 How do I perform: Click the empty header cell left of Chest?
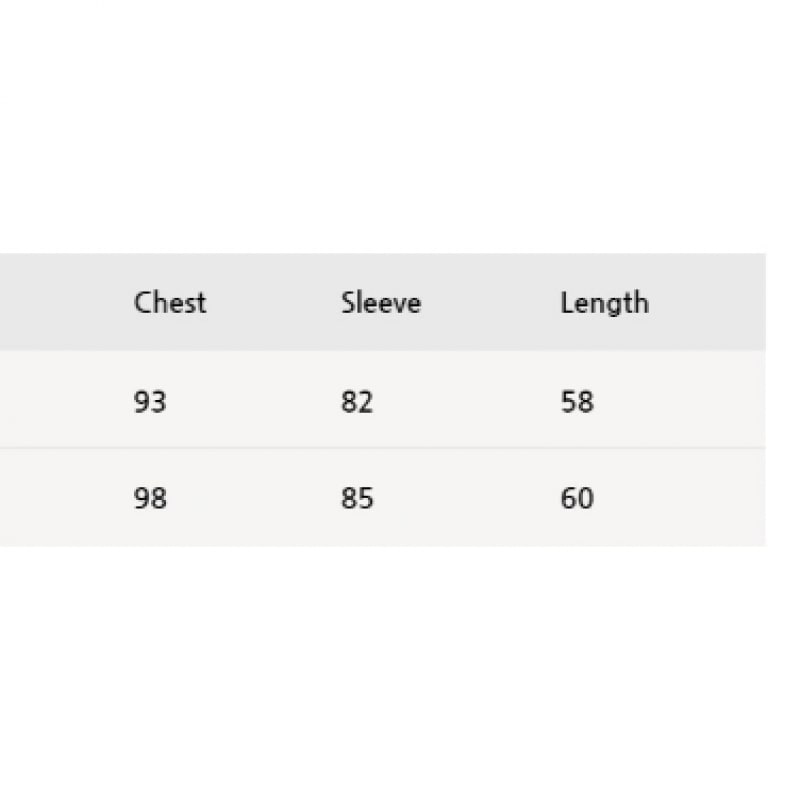coord(61,302)
